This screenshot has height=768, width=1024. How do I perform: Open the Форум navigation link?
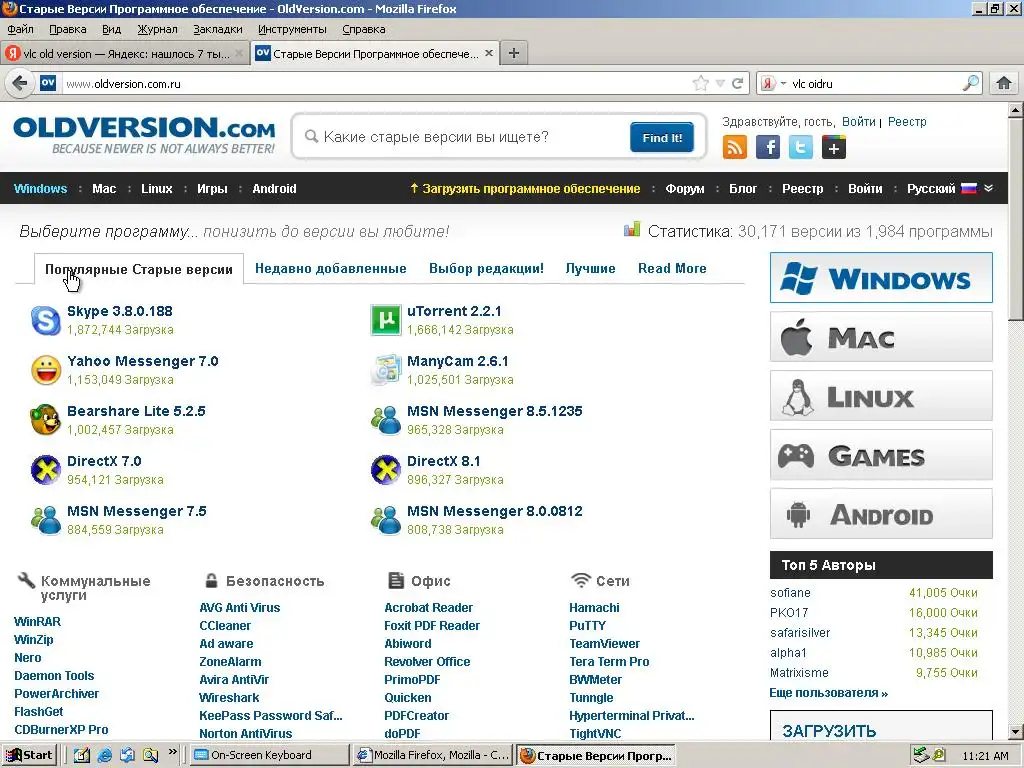point(684,188)
